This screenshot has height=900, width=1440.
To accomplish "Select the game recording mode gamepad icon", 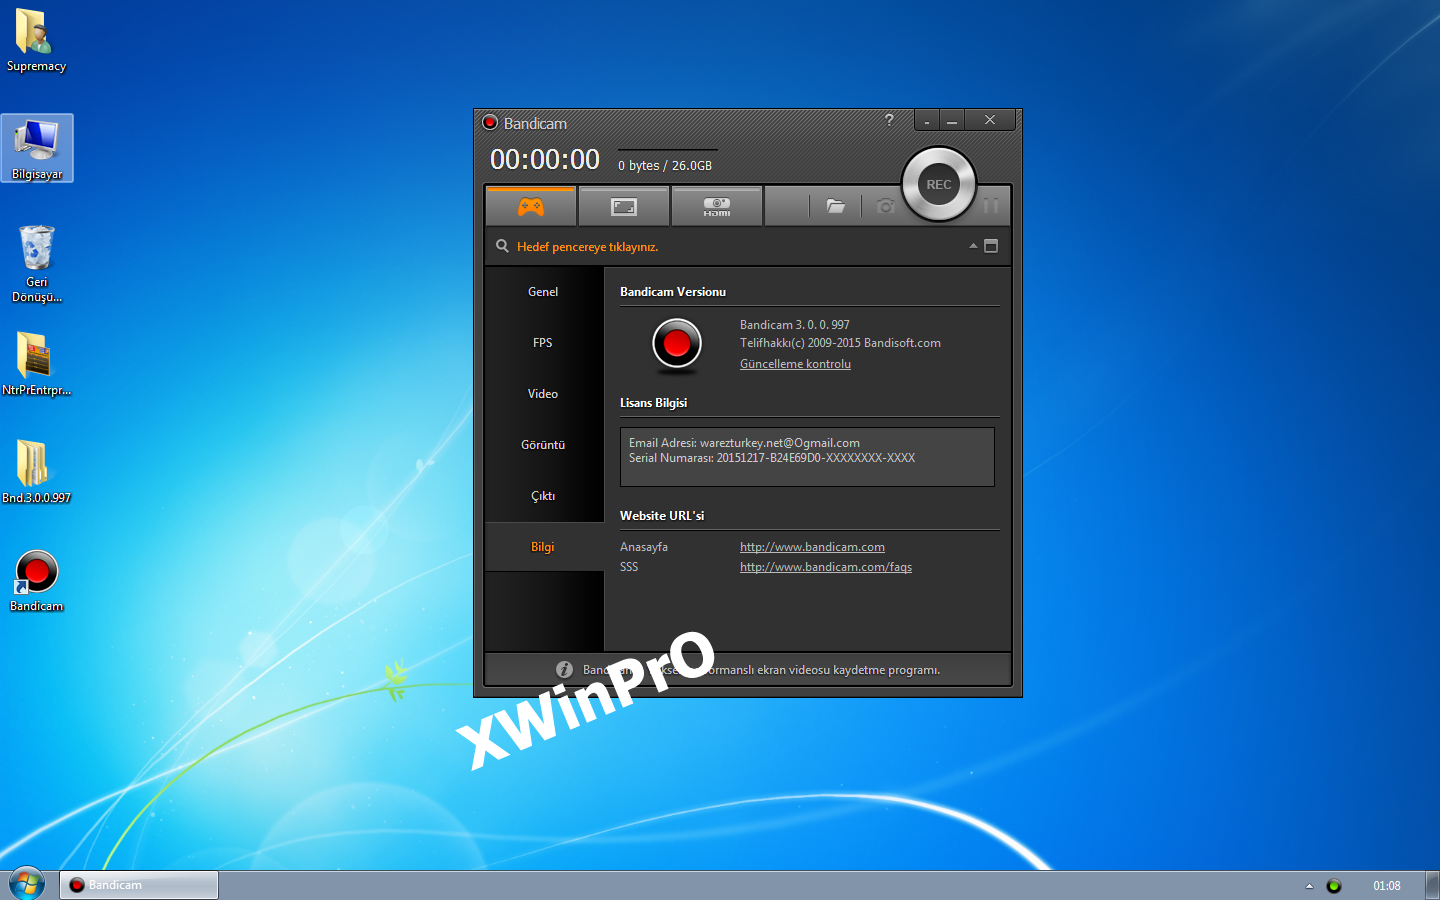I will 531,207.
